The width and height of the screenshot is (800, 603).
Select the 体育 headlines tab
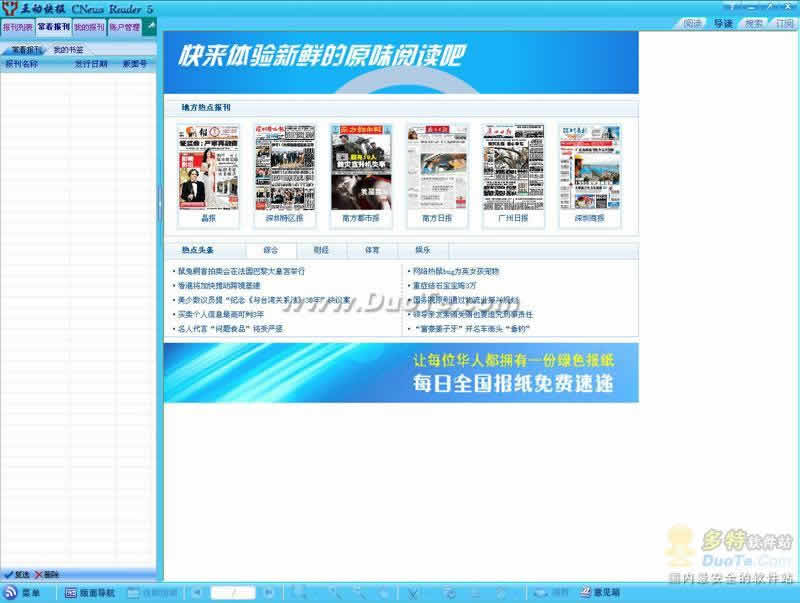point(372,250)
